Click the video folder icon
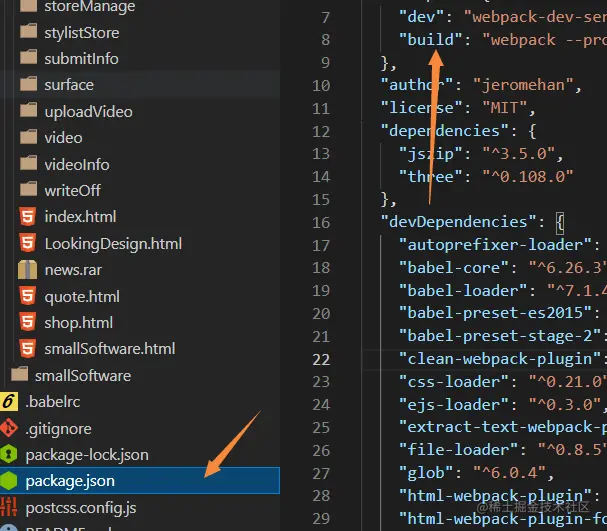This screenshot has width=607, height=531. 28,137
